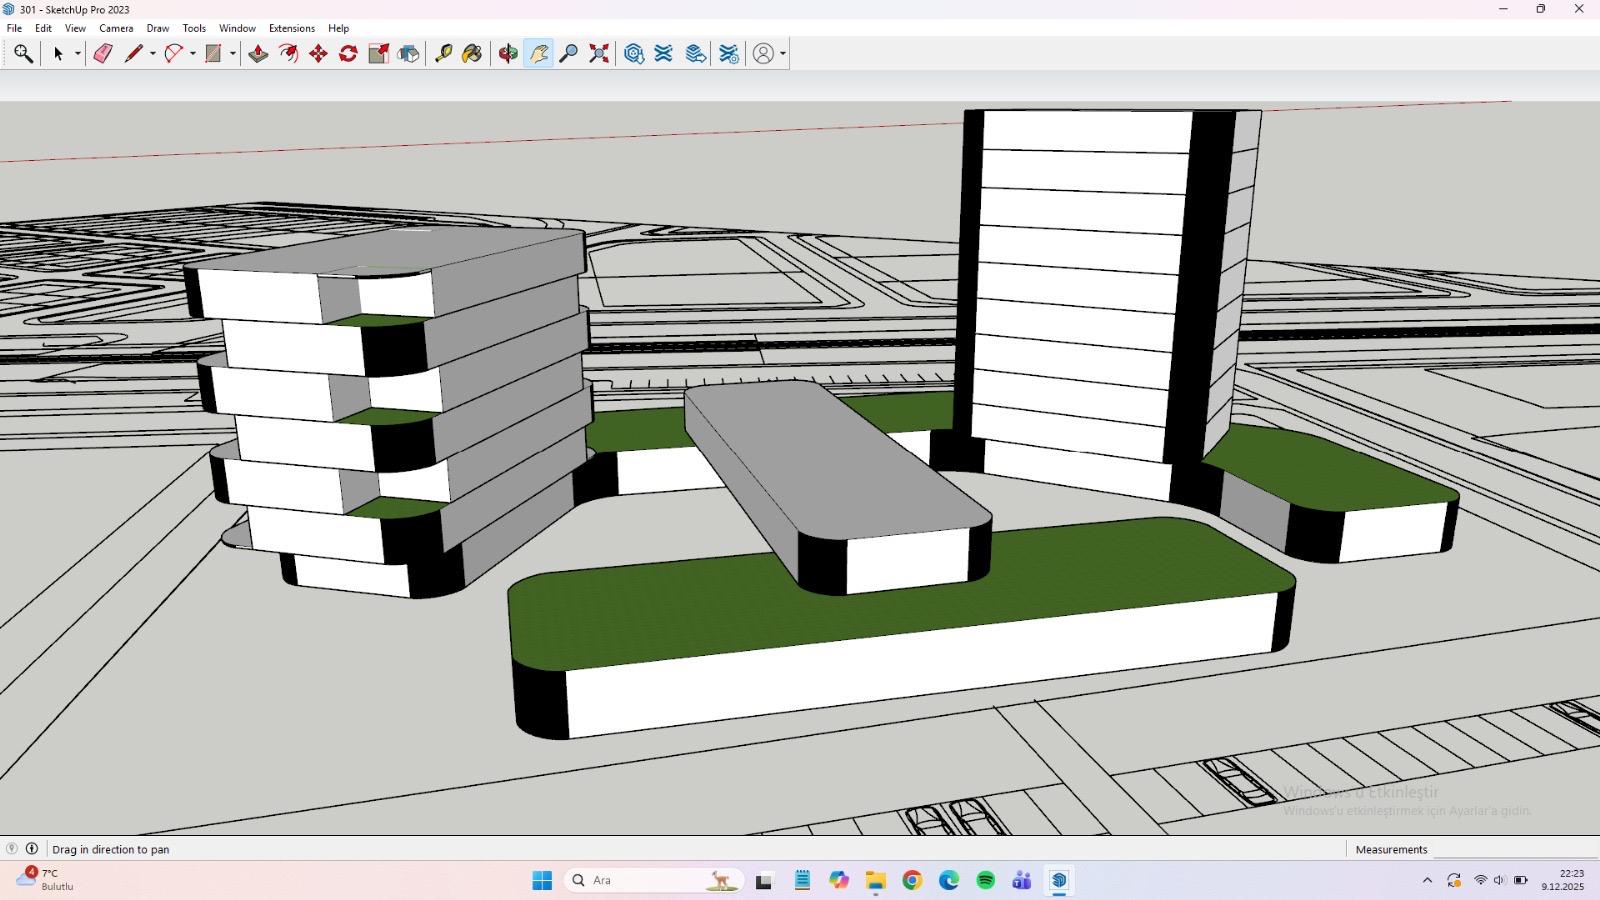The height and width of the screenshot is (900, 1600).
Task: Activate the Push/Pull tool
Action: (x=258, y=54)
